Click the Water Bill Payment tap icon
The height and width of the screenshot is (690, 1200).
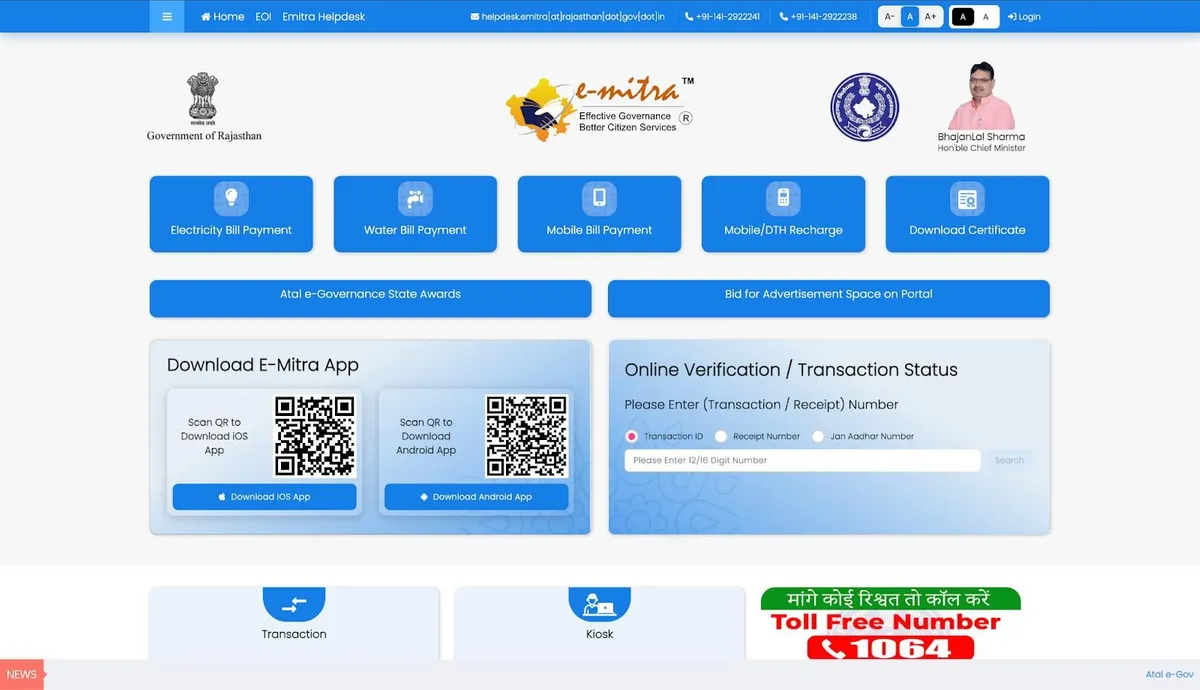(415, 198)
